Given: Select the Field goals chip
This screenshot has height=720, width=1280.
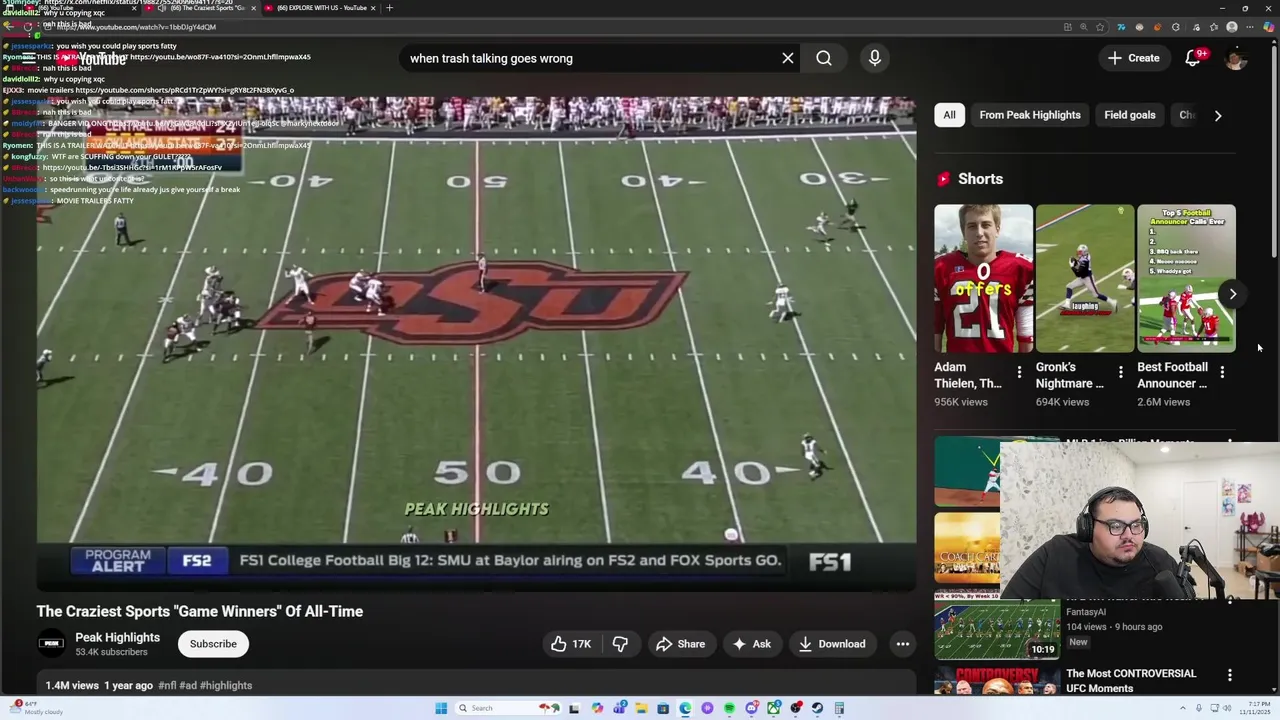Looking at the screenshot, I should [1130, 115].
